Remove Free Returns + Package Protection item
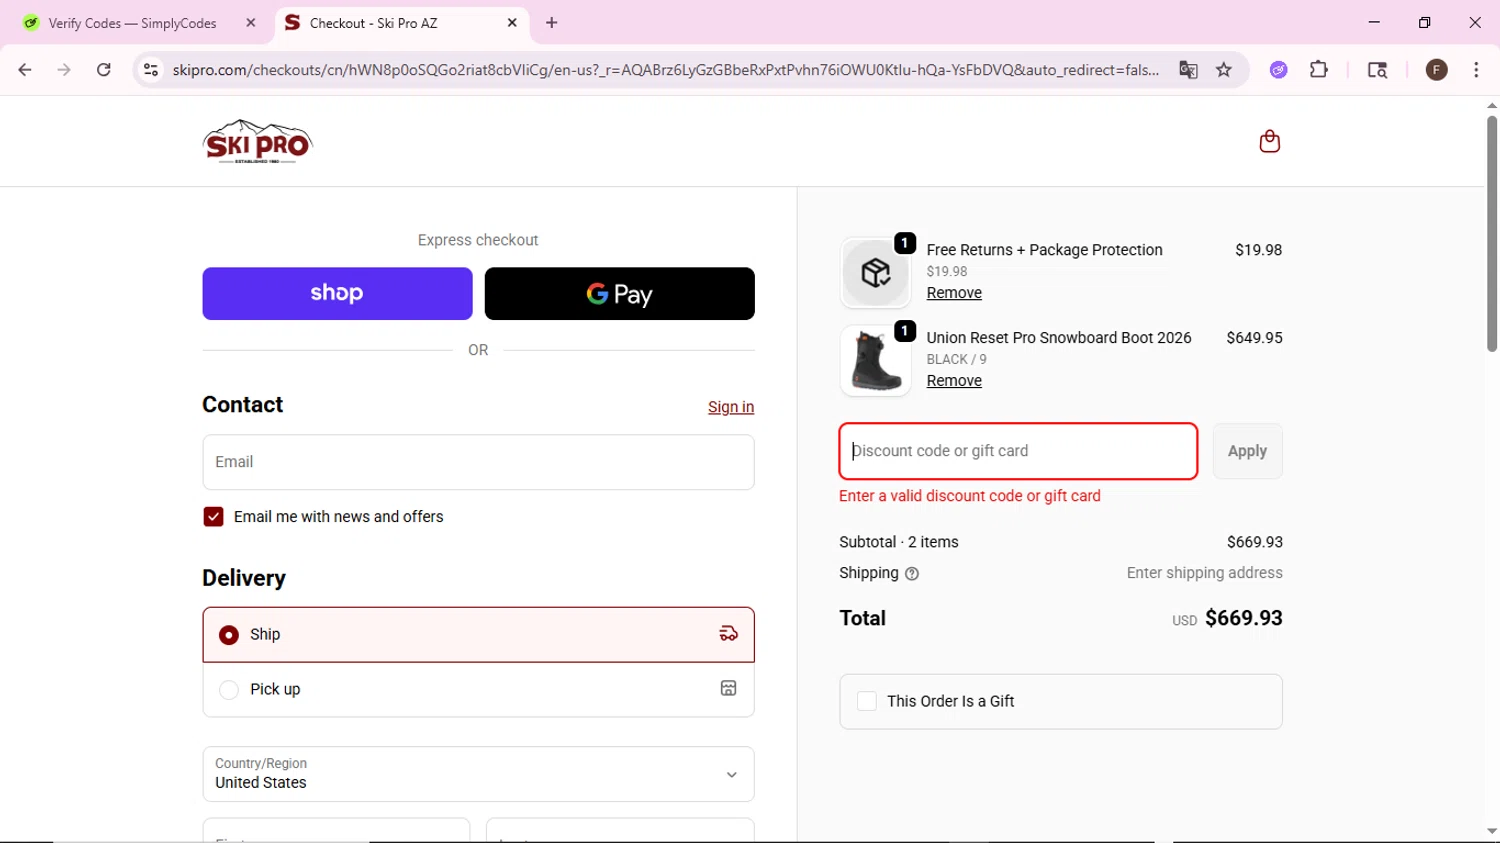 click(954, 293)
